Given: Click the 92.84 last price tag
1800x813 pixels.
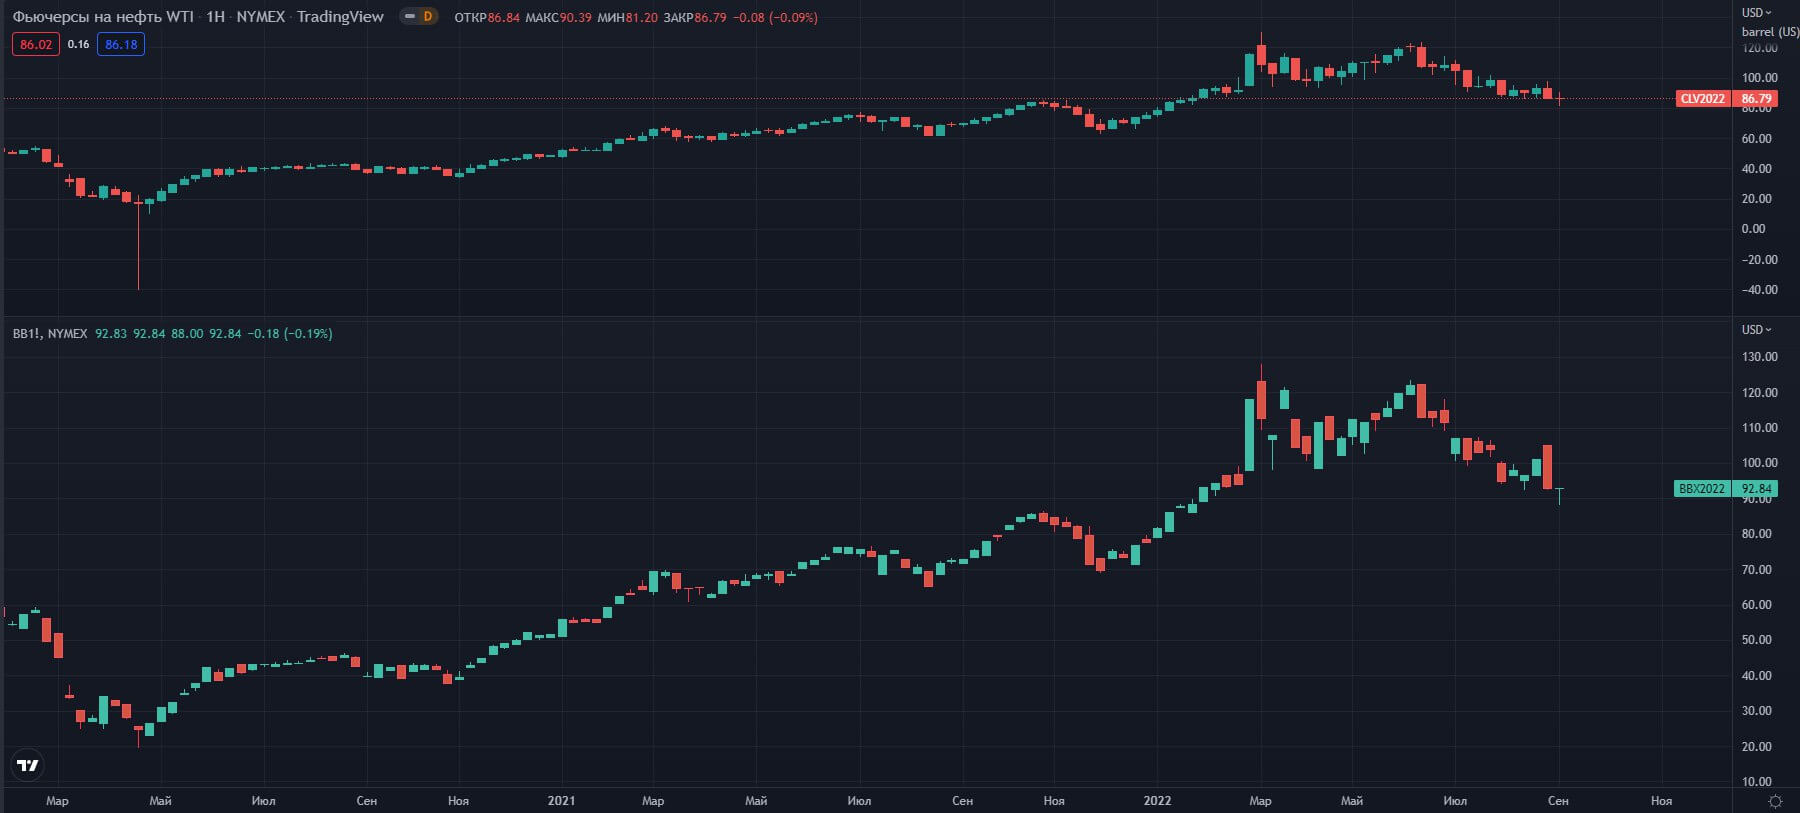Looking at the screenshot, I should point(1756,489).
